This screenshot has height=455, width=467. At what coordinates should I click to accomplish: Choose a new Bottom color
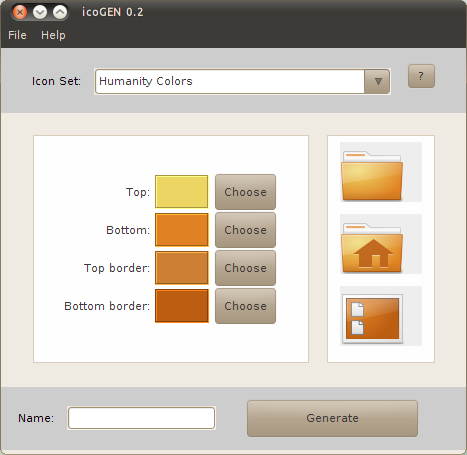pos(245,230)
